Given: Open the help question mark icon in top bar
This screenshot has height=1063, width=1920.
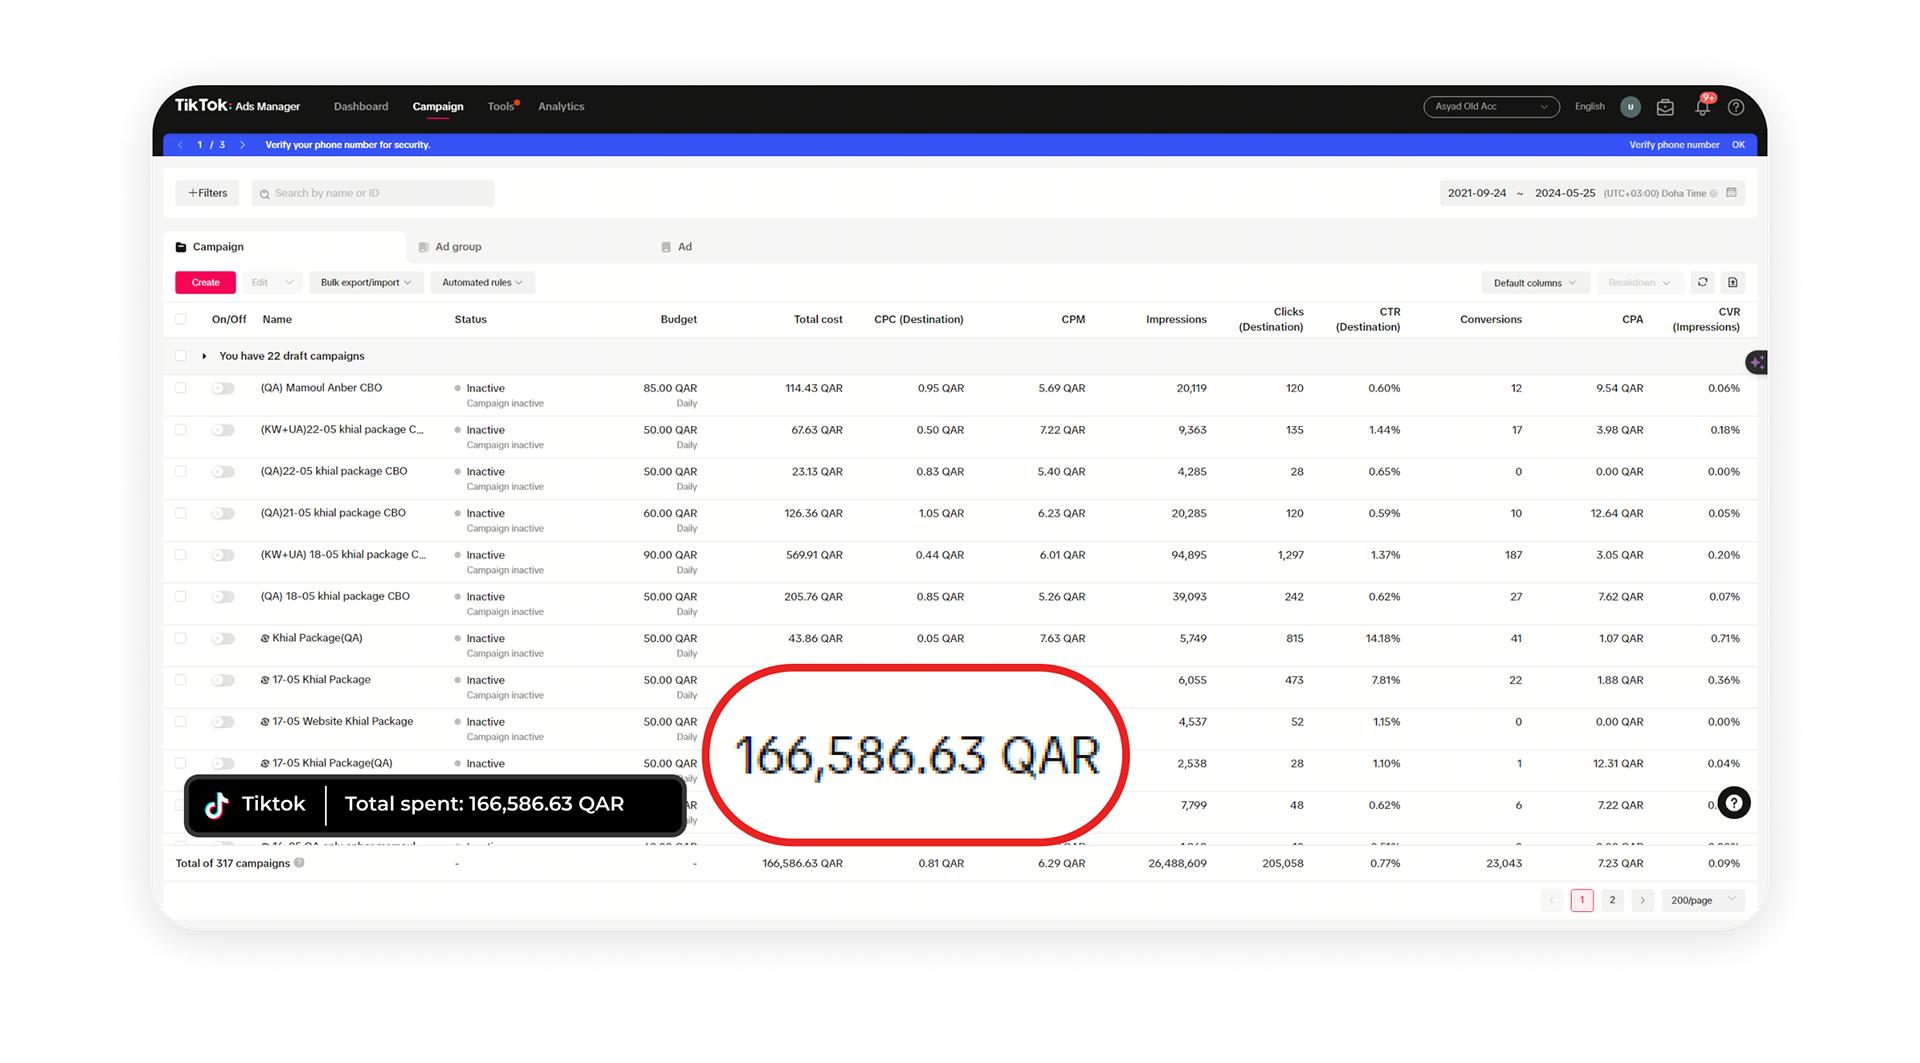Looking at the screenshot, I should point(1736,107).
